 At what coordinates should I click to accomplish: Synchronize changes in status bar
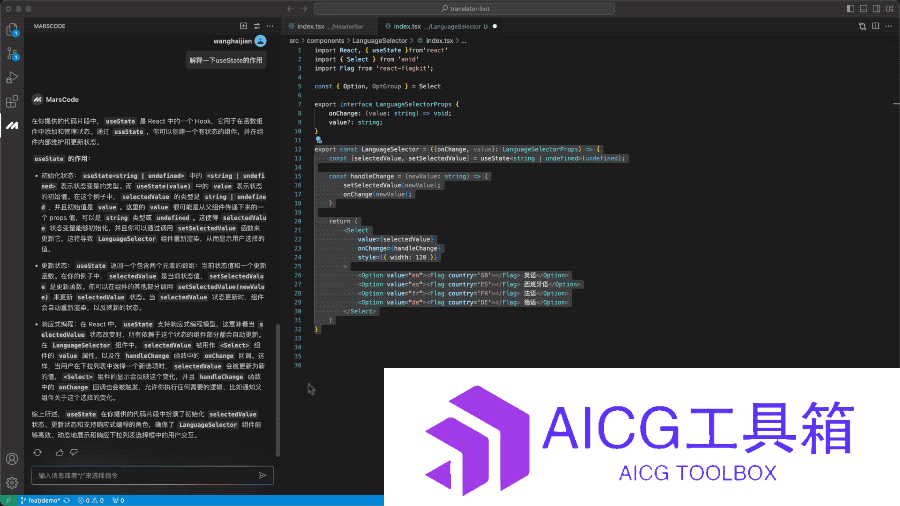click(67, 500)
